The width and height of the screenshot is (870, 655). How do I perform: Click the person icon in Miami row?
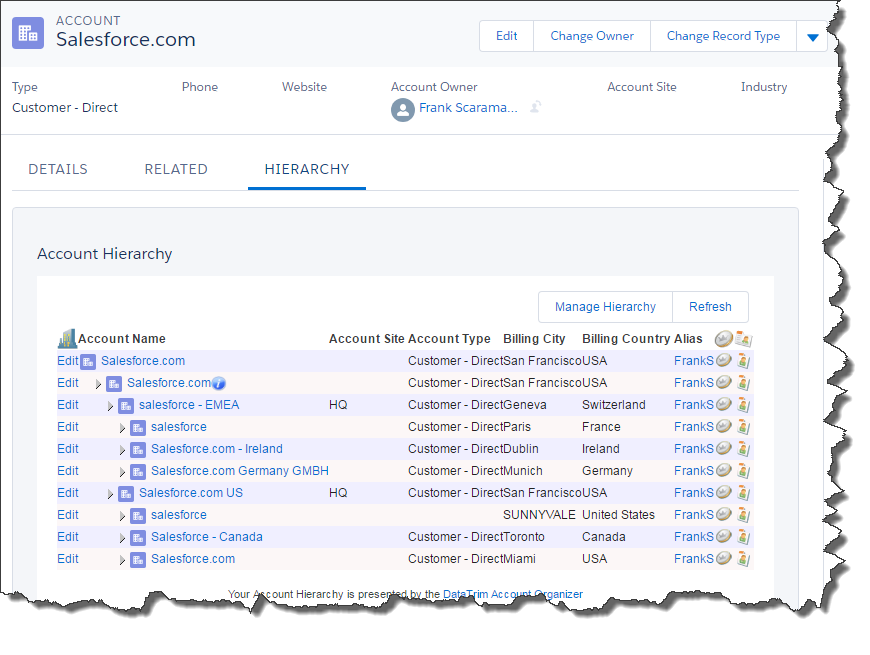click(743, 559)
